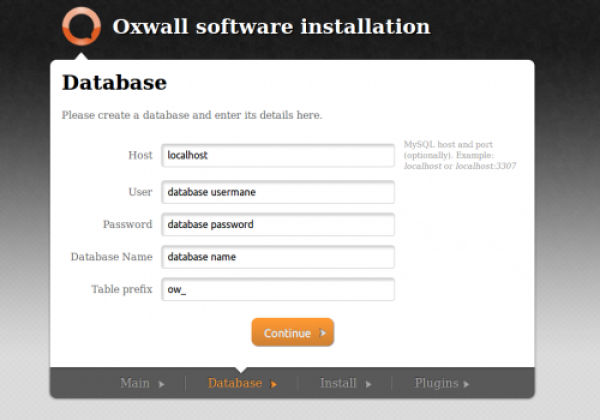Click the 'User' field label
Screen dimensions: 600x420
click(140, 192)
